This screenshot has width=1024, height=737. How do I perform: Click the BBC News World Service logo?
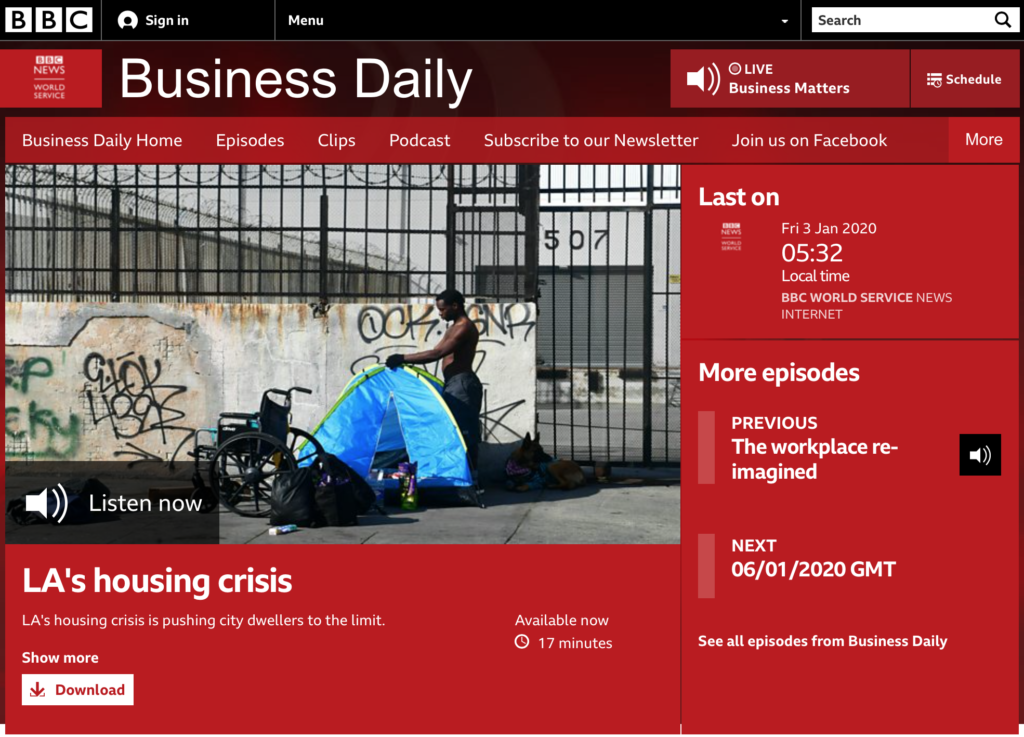(x=50, y=78)
